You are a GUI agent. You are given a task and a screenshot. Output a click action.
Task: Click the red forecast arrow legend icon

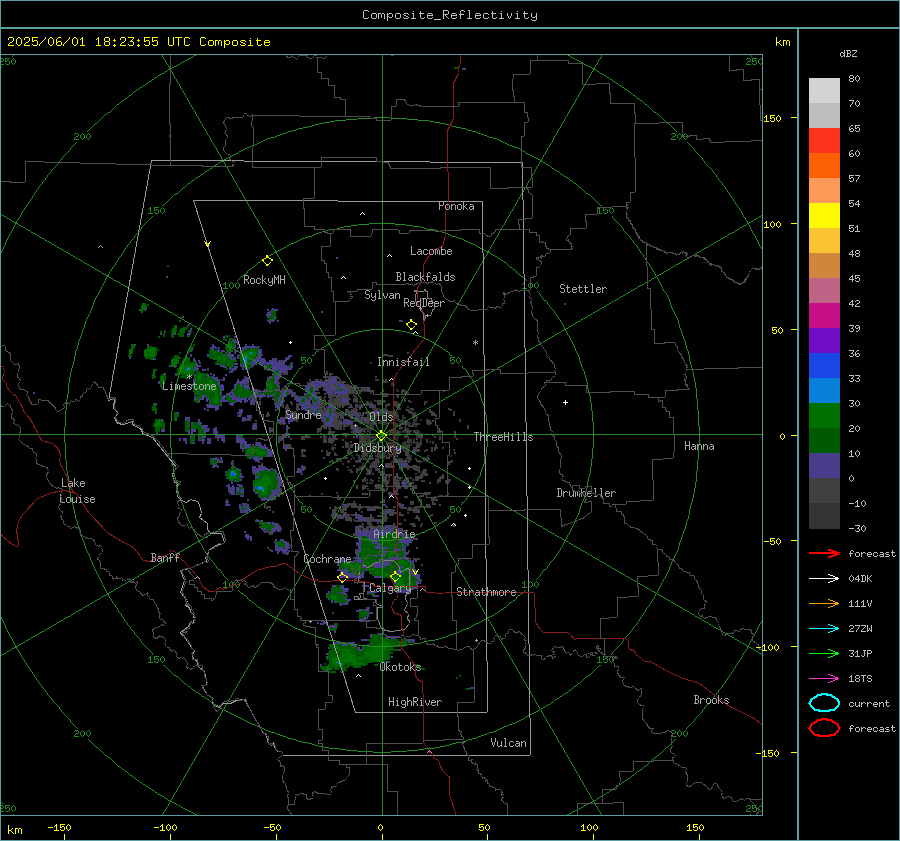[824, 553]
